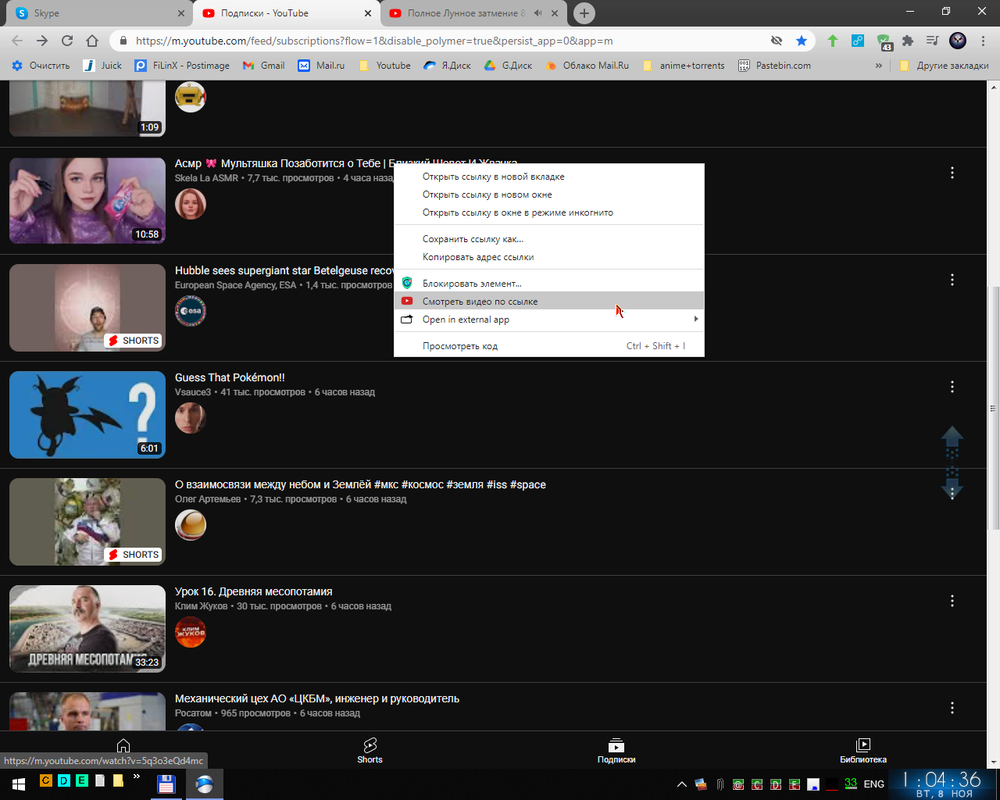Image resolution: width=1000 pixels, height=800 pixels.
Task: Click the floppy disk taskbar icon
Action: click(166, 784)
